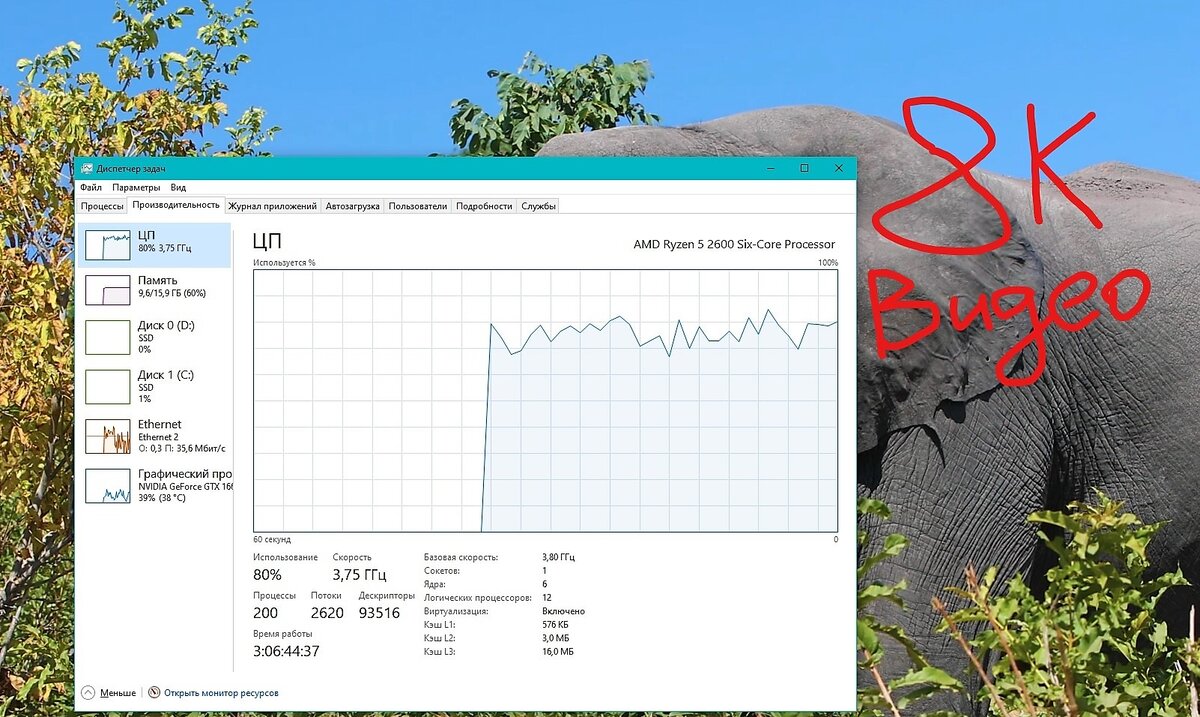The height and width of the screenshot is (717, 1200).
Task: Open the Открыть монитор ресурсов link
Action: pyautogui.click(x=221, y=692)
